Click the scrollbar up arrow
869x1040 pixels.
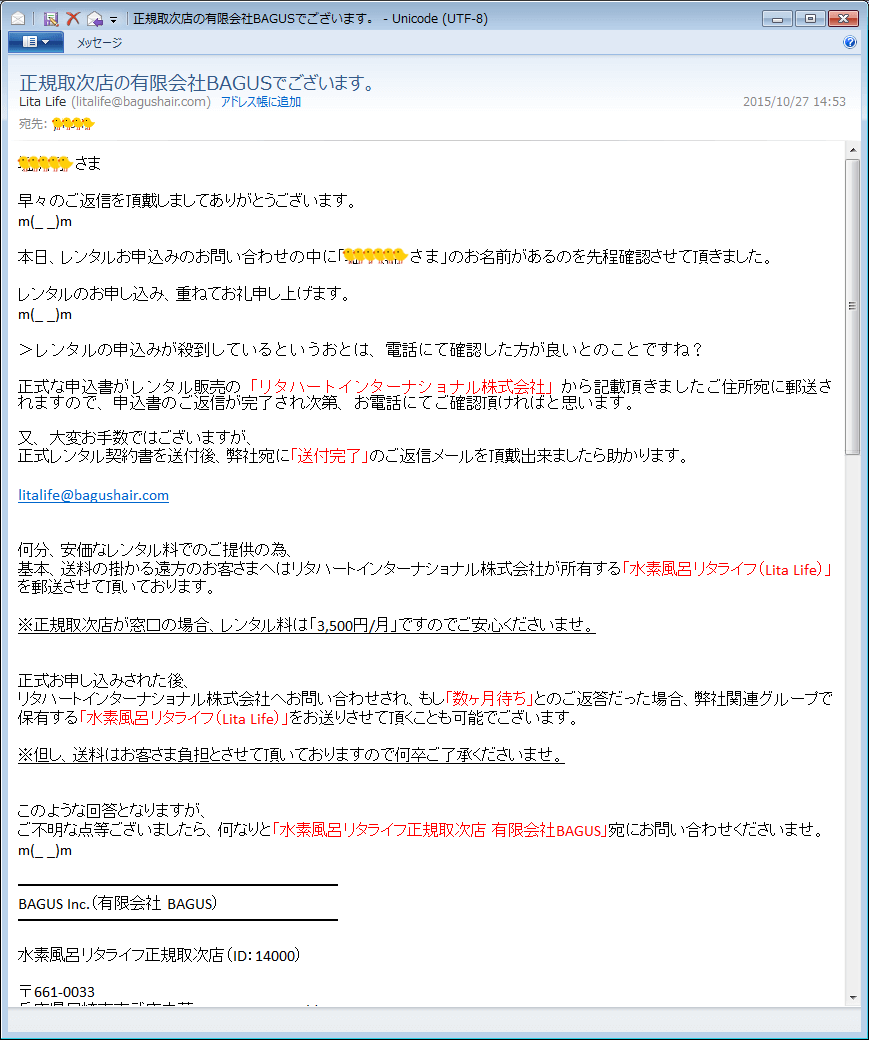852,151
